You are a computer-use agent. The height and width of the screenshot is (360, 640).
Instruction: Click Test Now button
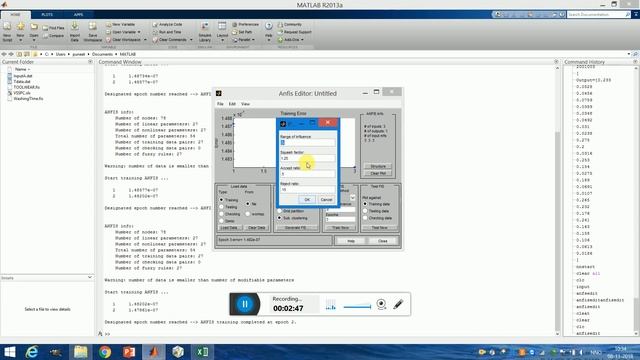click(379, 228)
